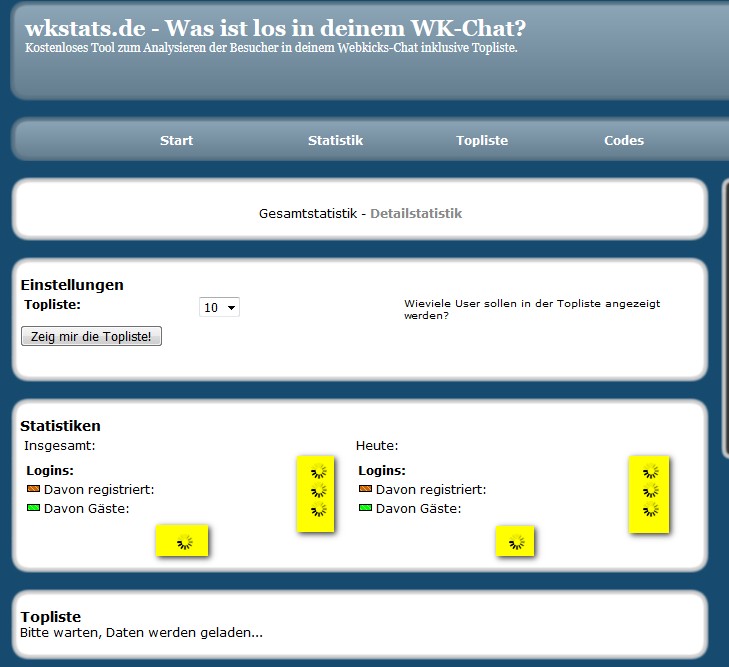Click the green swatch beside Insgesamt 'Davon Gäste'

[33, 508]
